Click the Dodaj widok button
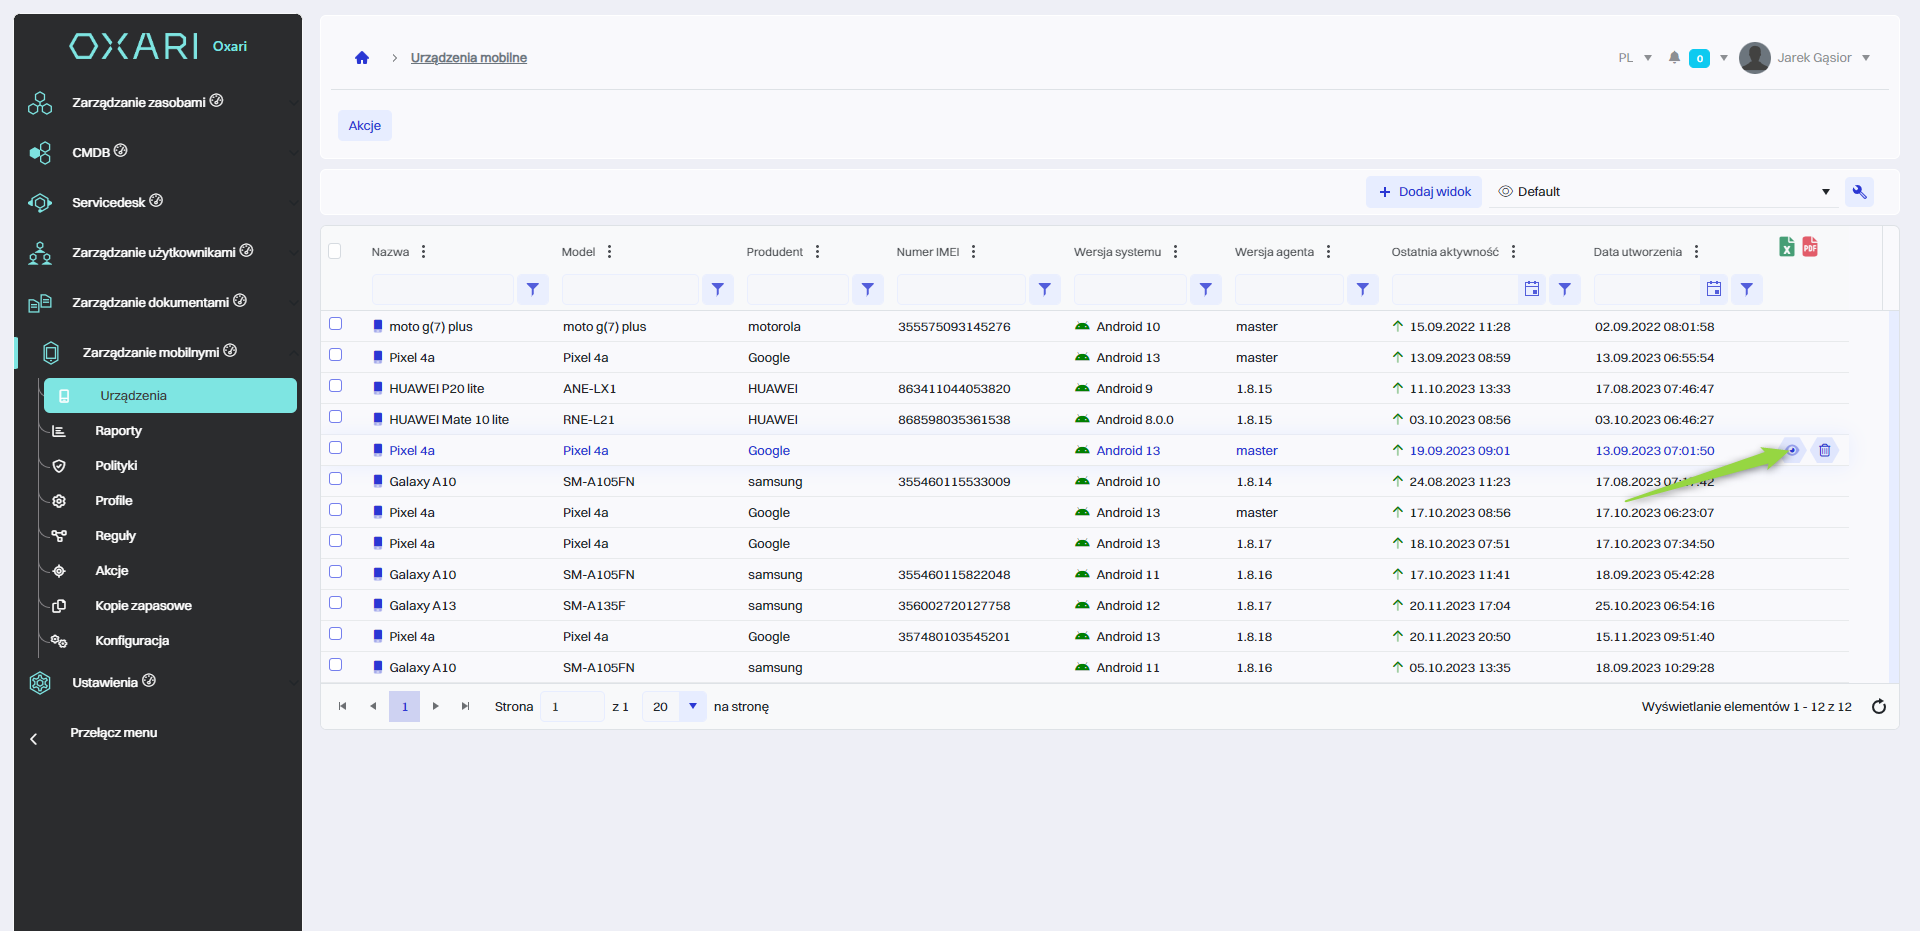The image size is (1920, 931). 1425,192
